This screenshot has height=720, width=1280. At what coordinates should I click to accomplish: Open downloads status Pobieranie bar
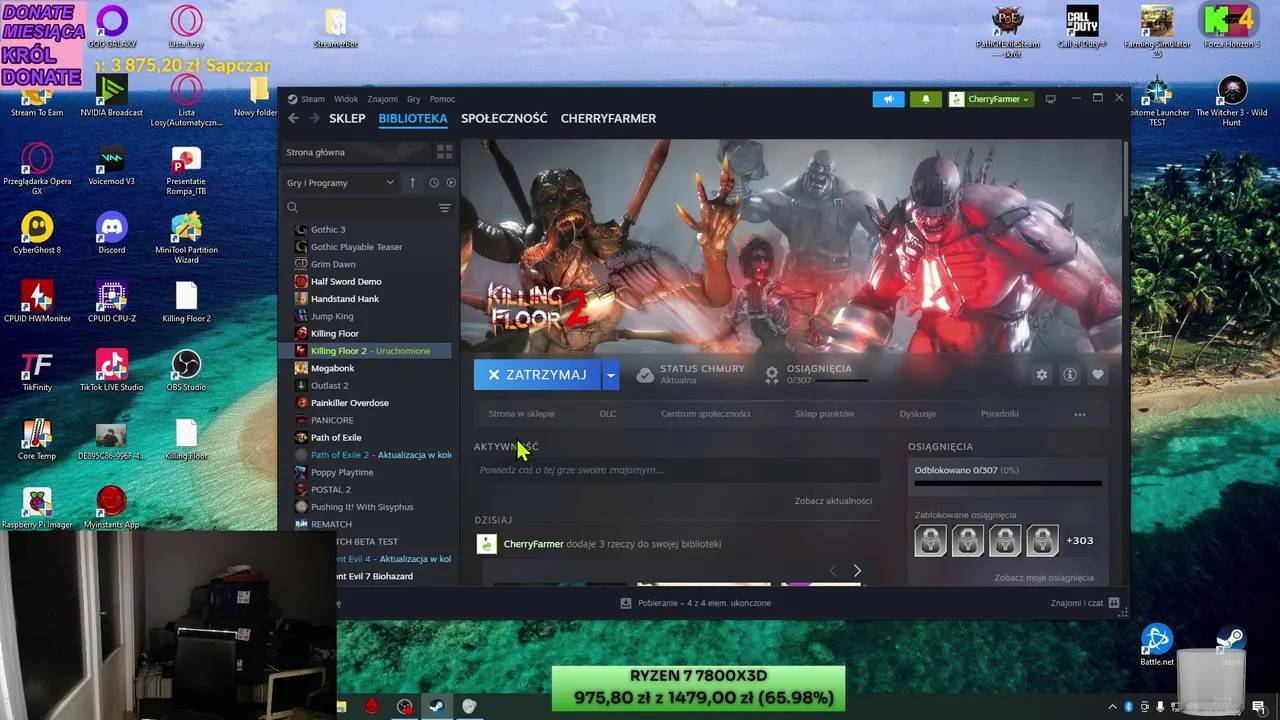pos(695,603)
